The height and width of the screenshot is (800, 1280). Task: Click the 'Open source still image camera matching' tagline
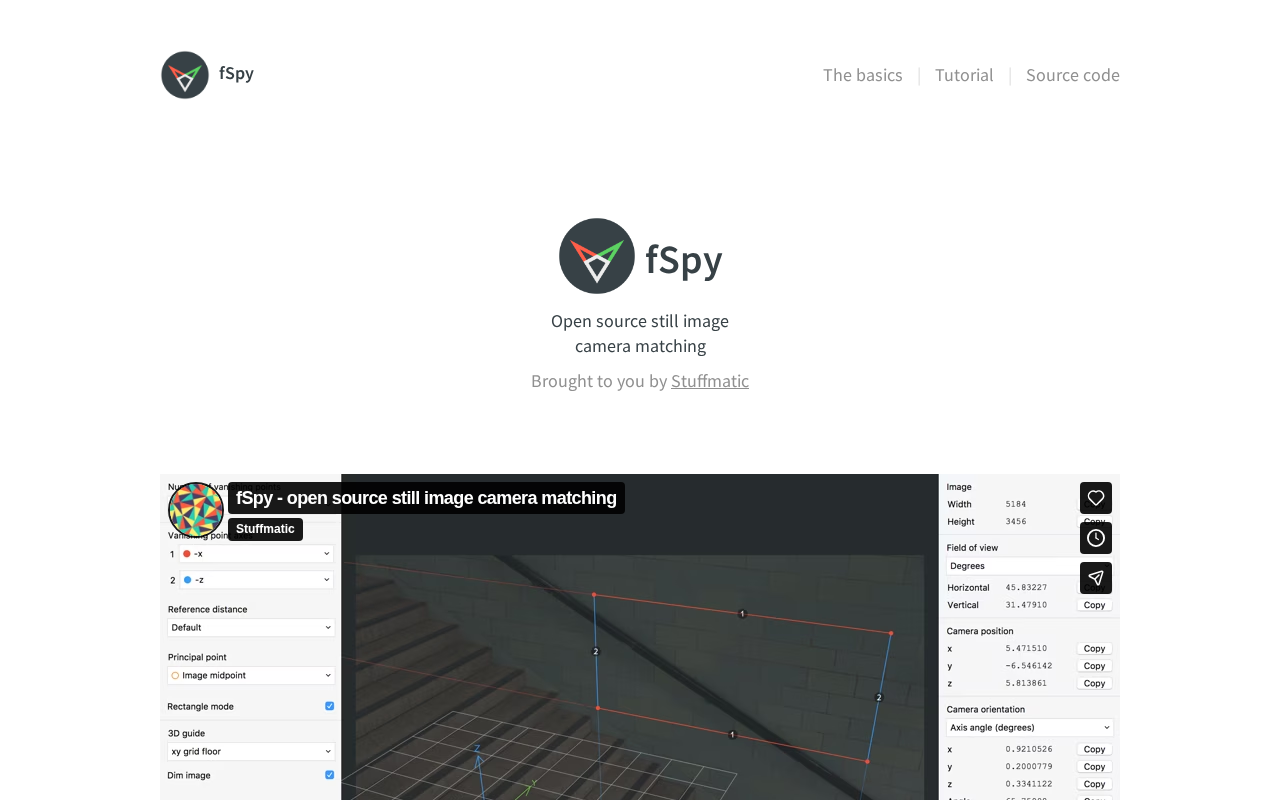(x=640, y=334)
